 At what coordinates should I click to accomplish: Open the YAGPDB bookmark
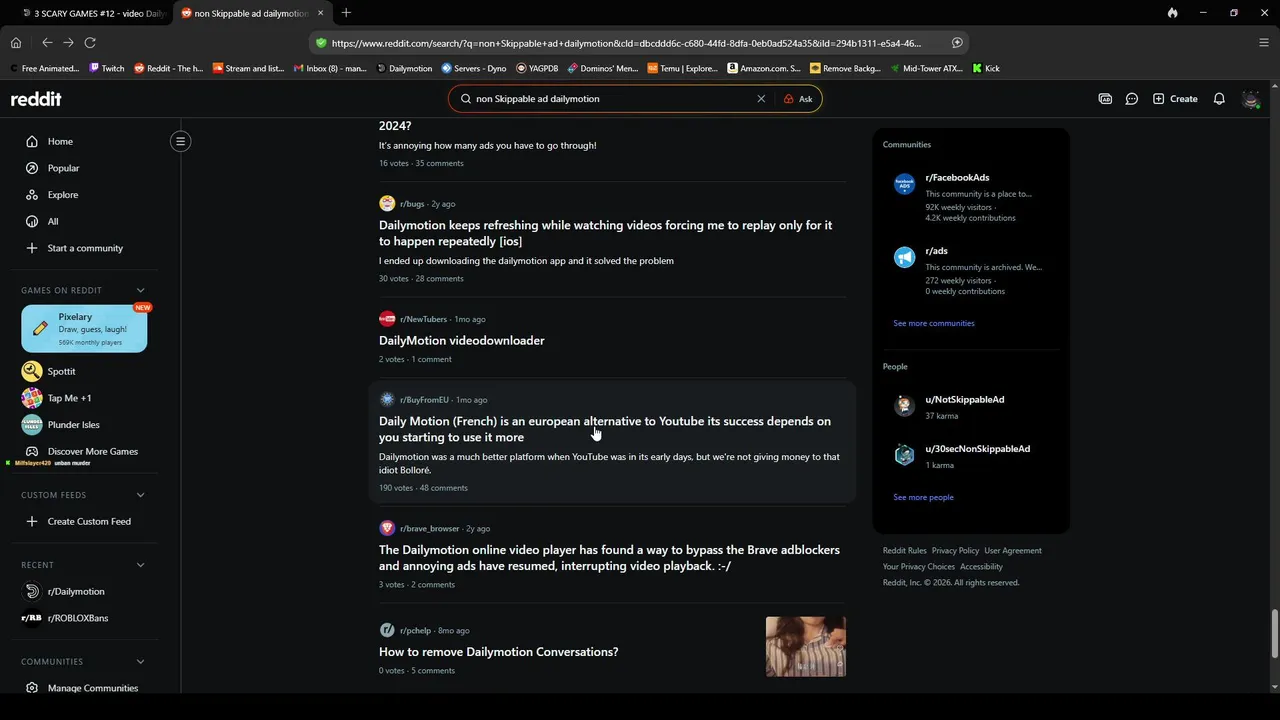click(537, 69)
